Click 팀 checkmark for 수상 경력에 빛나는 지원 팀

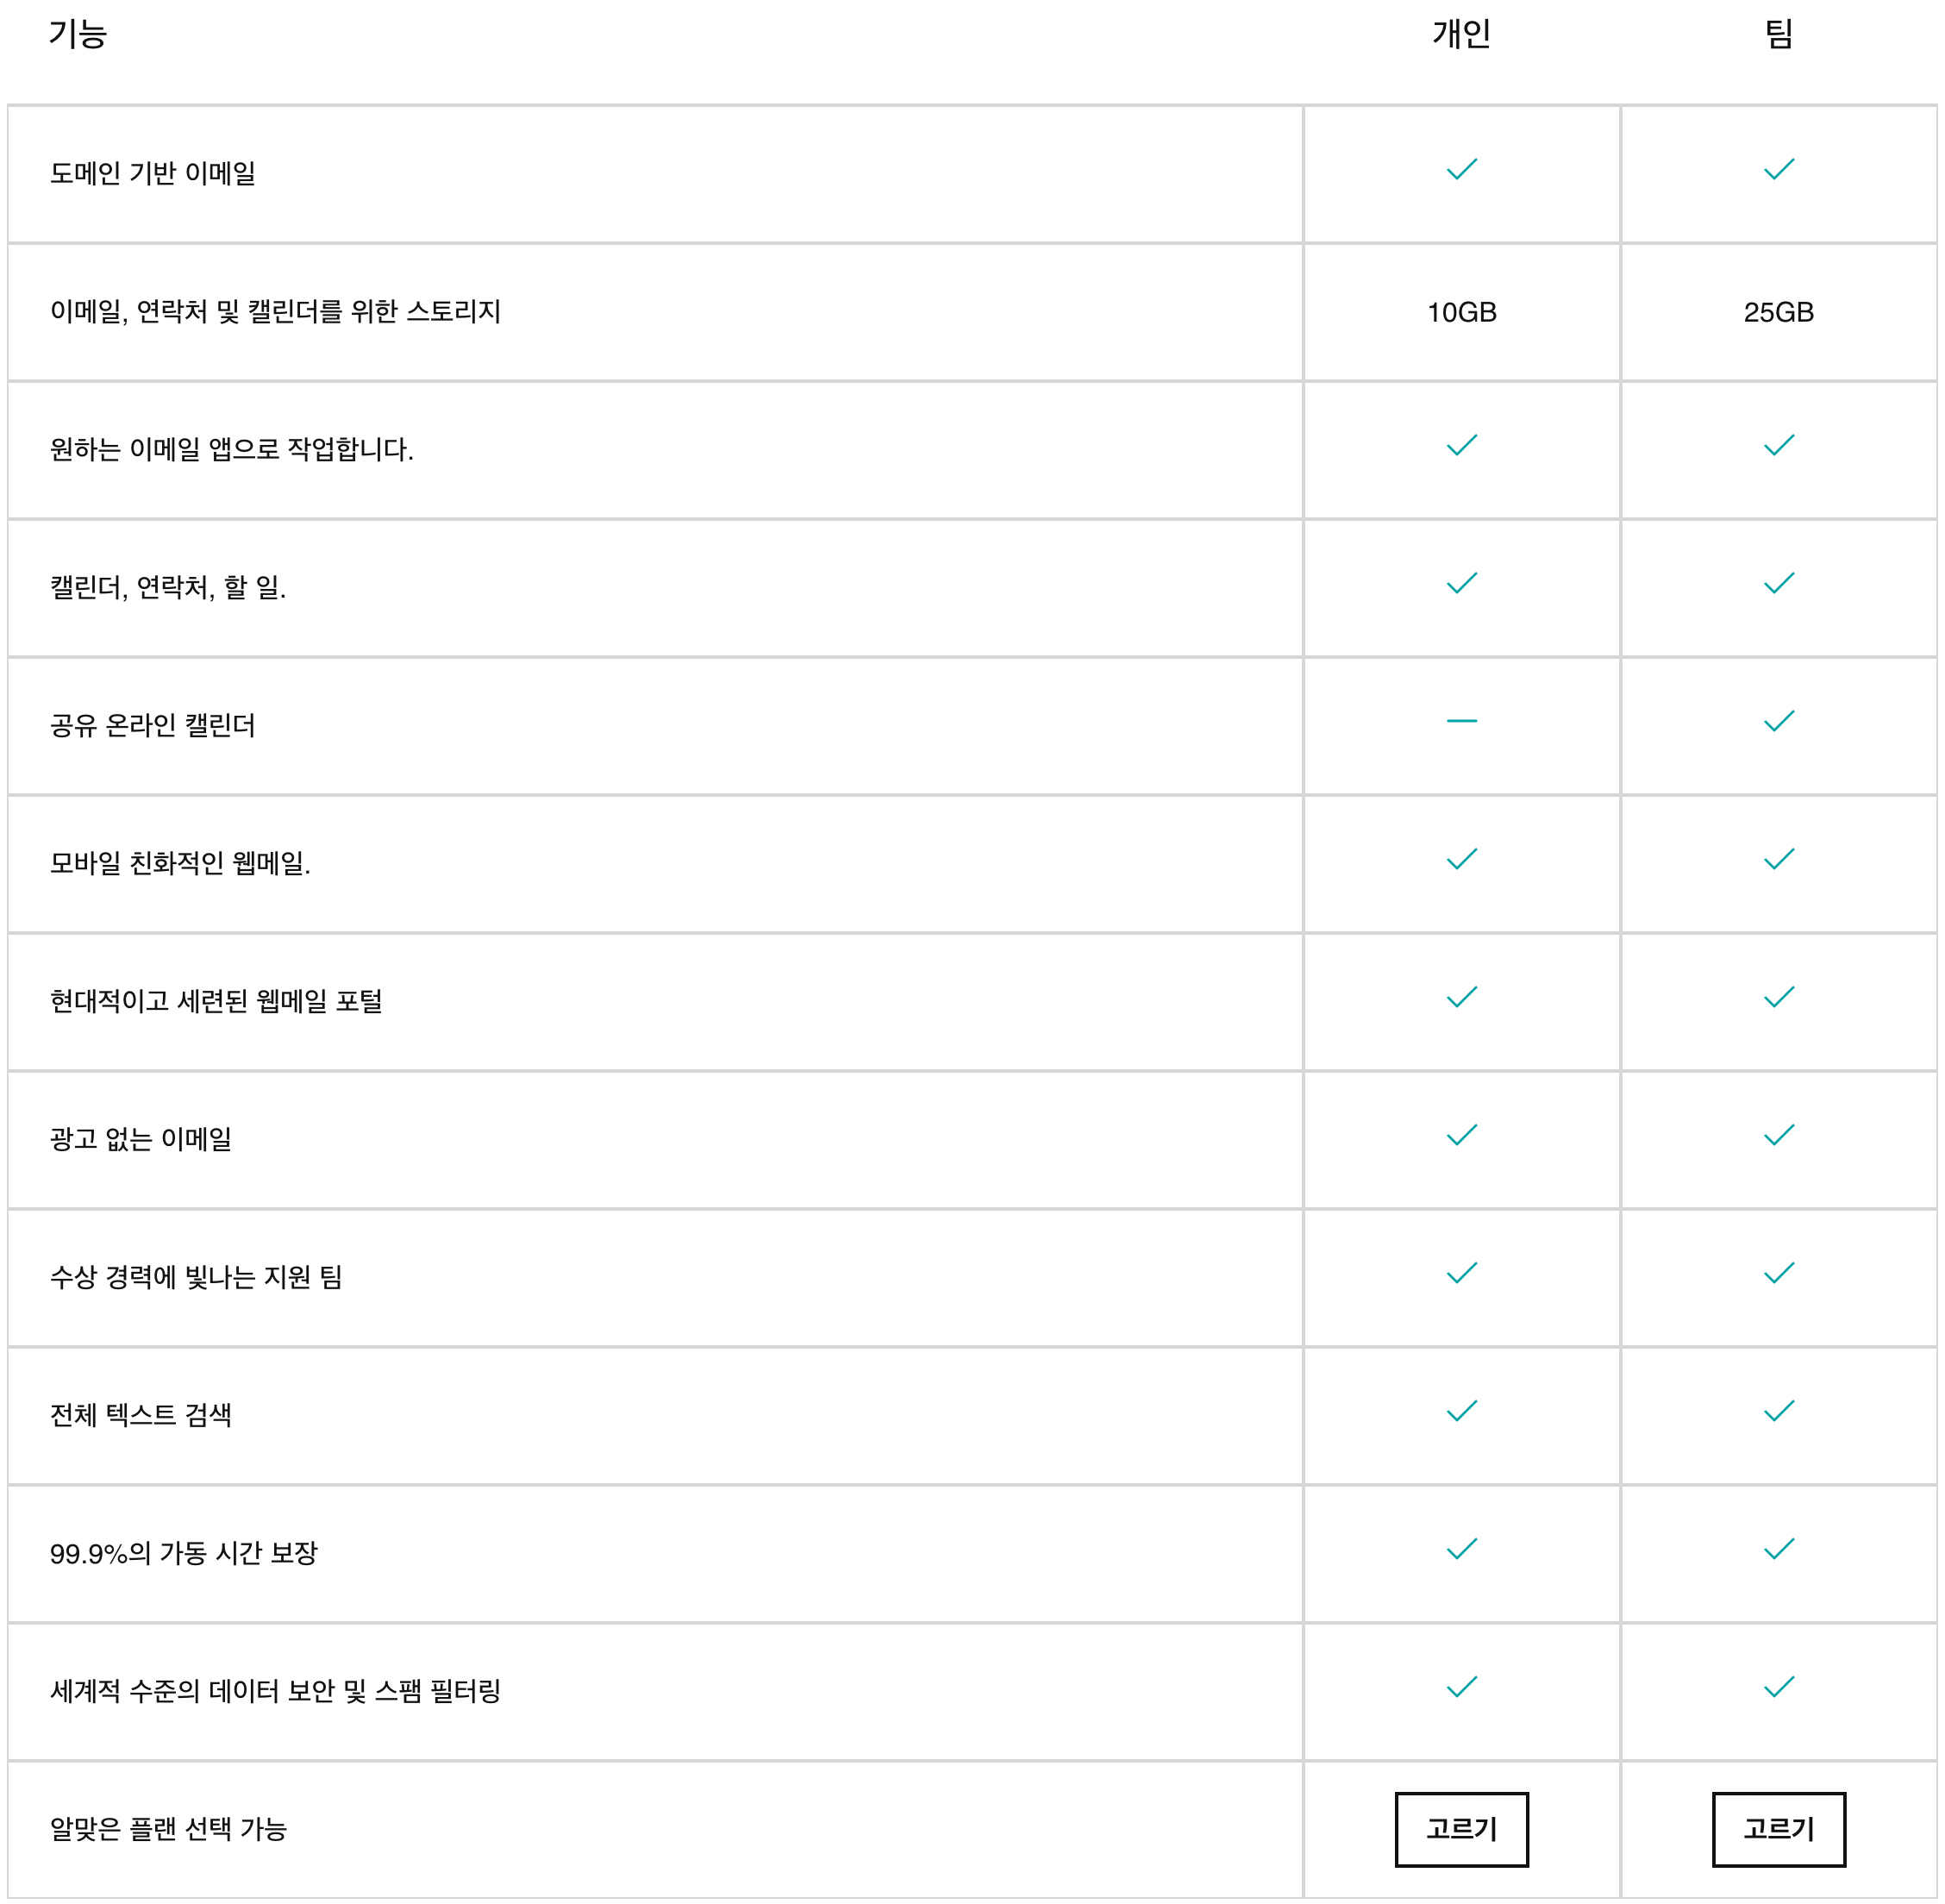tap(1778, 1273)
